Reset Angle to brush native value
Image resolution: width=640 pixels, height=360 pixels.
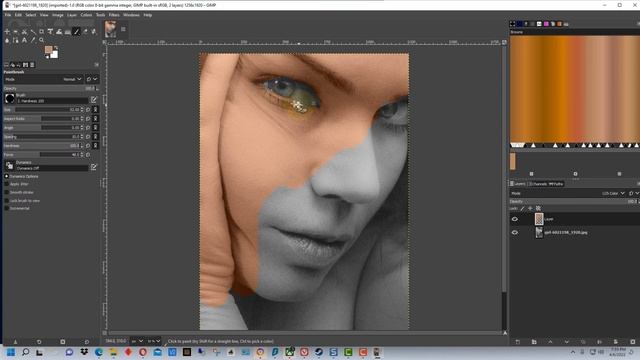coord(88,127)
